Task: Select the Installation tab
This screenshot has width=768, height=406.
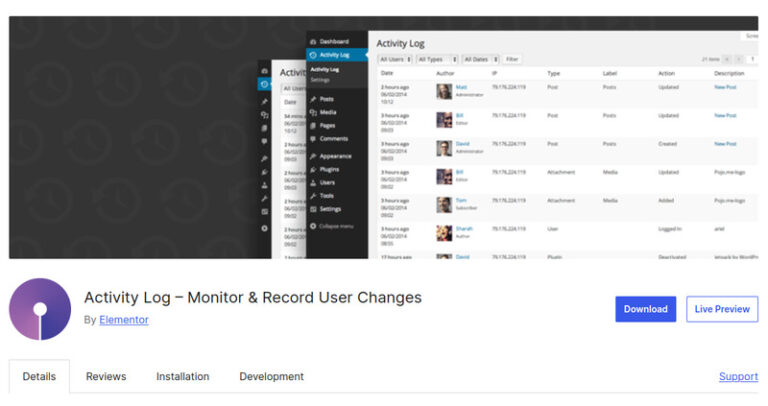Action: 183,376
